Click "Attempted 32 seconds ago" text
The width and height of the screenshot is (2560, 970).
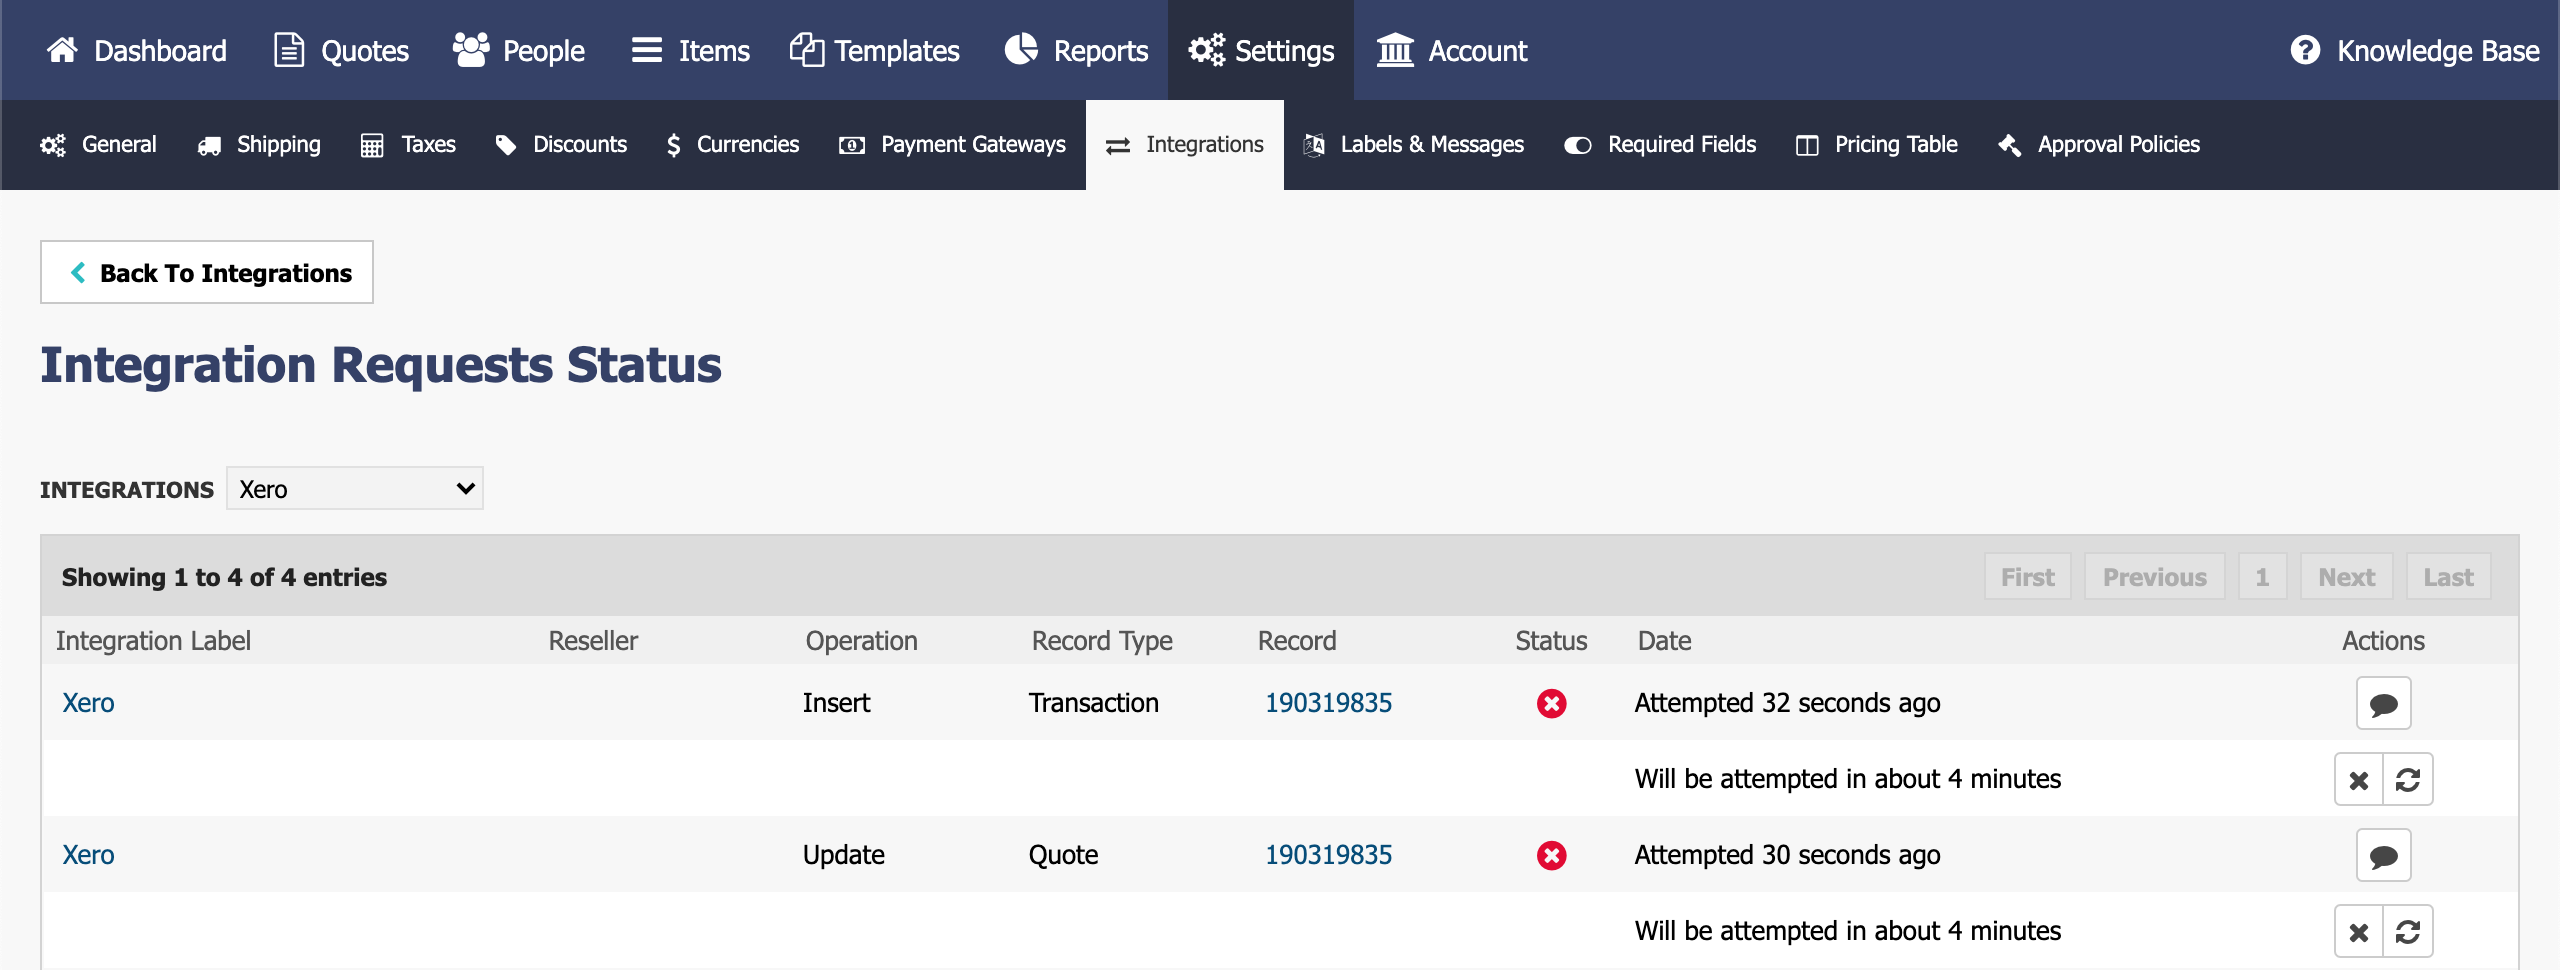tap(1787, 703)
